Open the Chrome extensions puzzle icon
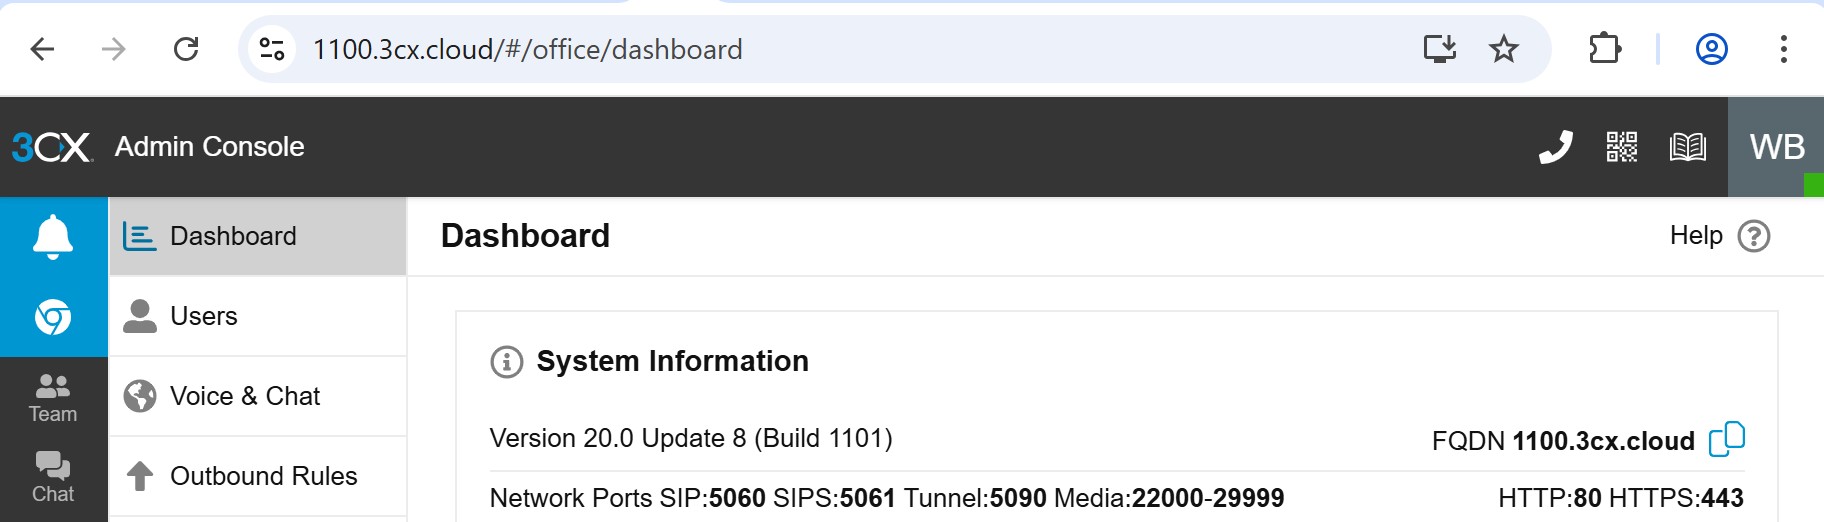This screenshot has height=522, width=1824. click(1604, 49)
